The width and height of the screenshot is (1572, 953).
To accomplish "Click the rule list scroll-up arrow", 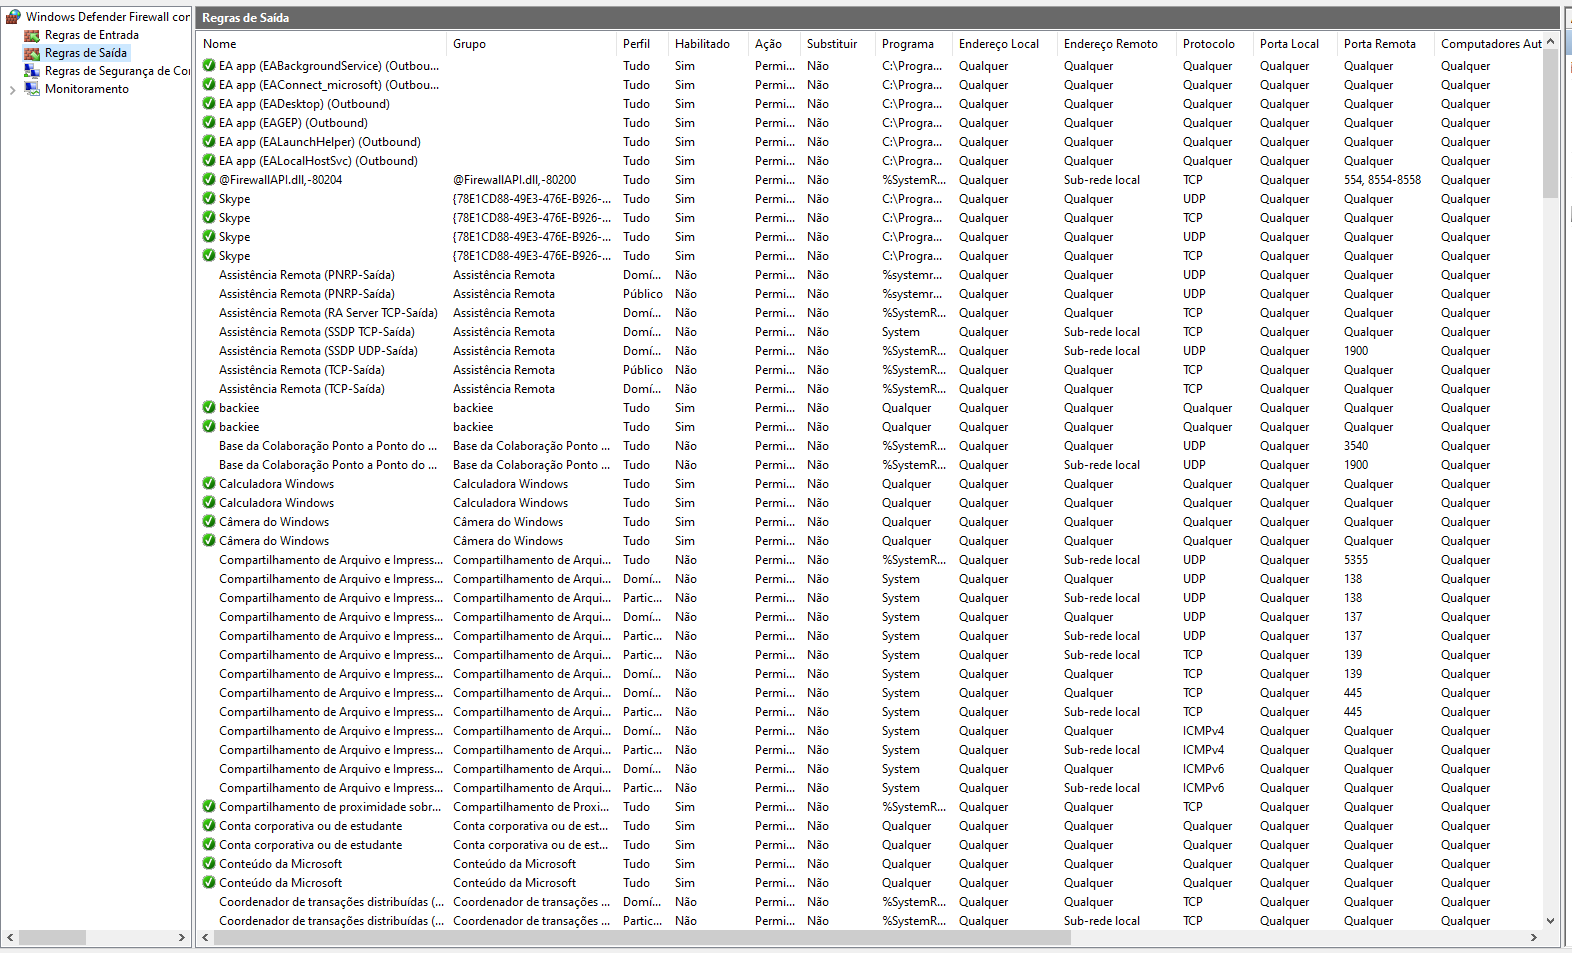I will click(x=1550, y=42).
